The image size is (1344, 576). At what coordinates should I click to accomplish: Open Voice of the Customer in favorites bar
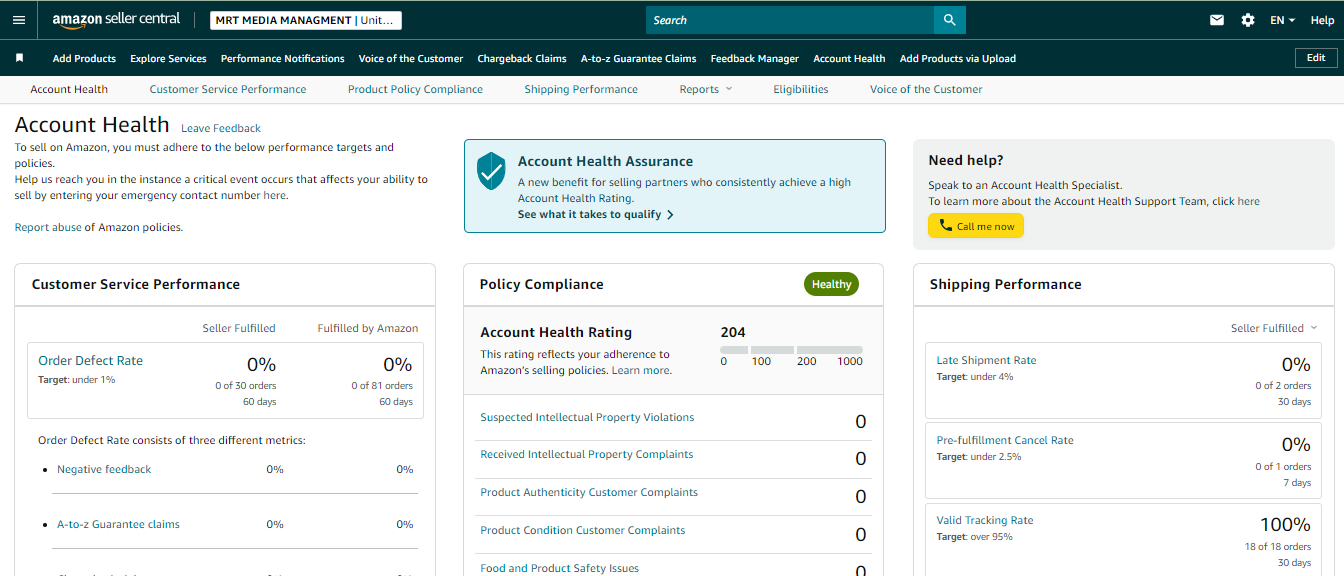(x=411, y=58)
